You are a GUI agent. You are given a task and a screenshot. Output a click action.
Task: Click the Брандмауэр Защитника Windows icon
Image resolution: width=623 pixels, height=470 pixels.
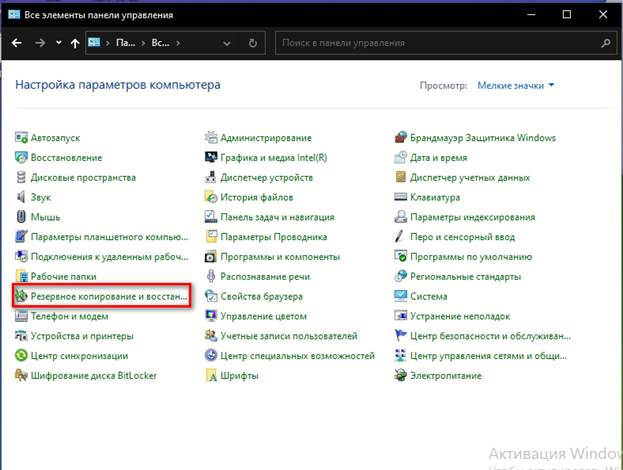pyautogui.click(x=400, y=137)
